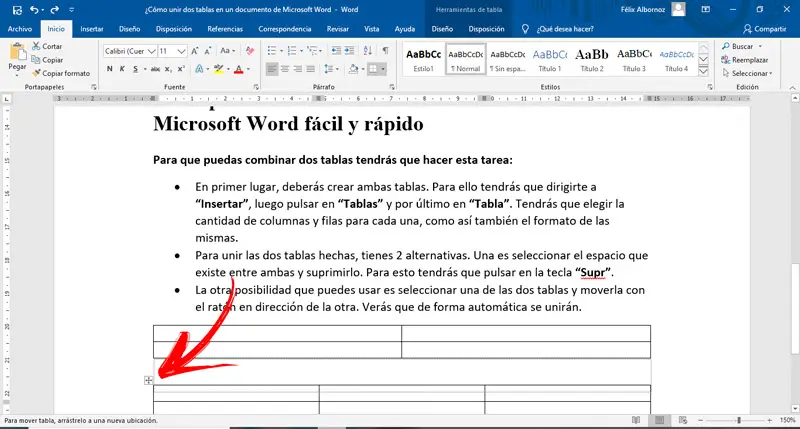Toggle bold (N) formatting
Image resolution: width=800 pixels, height=429 pixels.
point(110,70)
